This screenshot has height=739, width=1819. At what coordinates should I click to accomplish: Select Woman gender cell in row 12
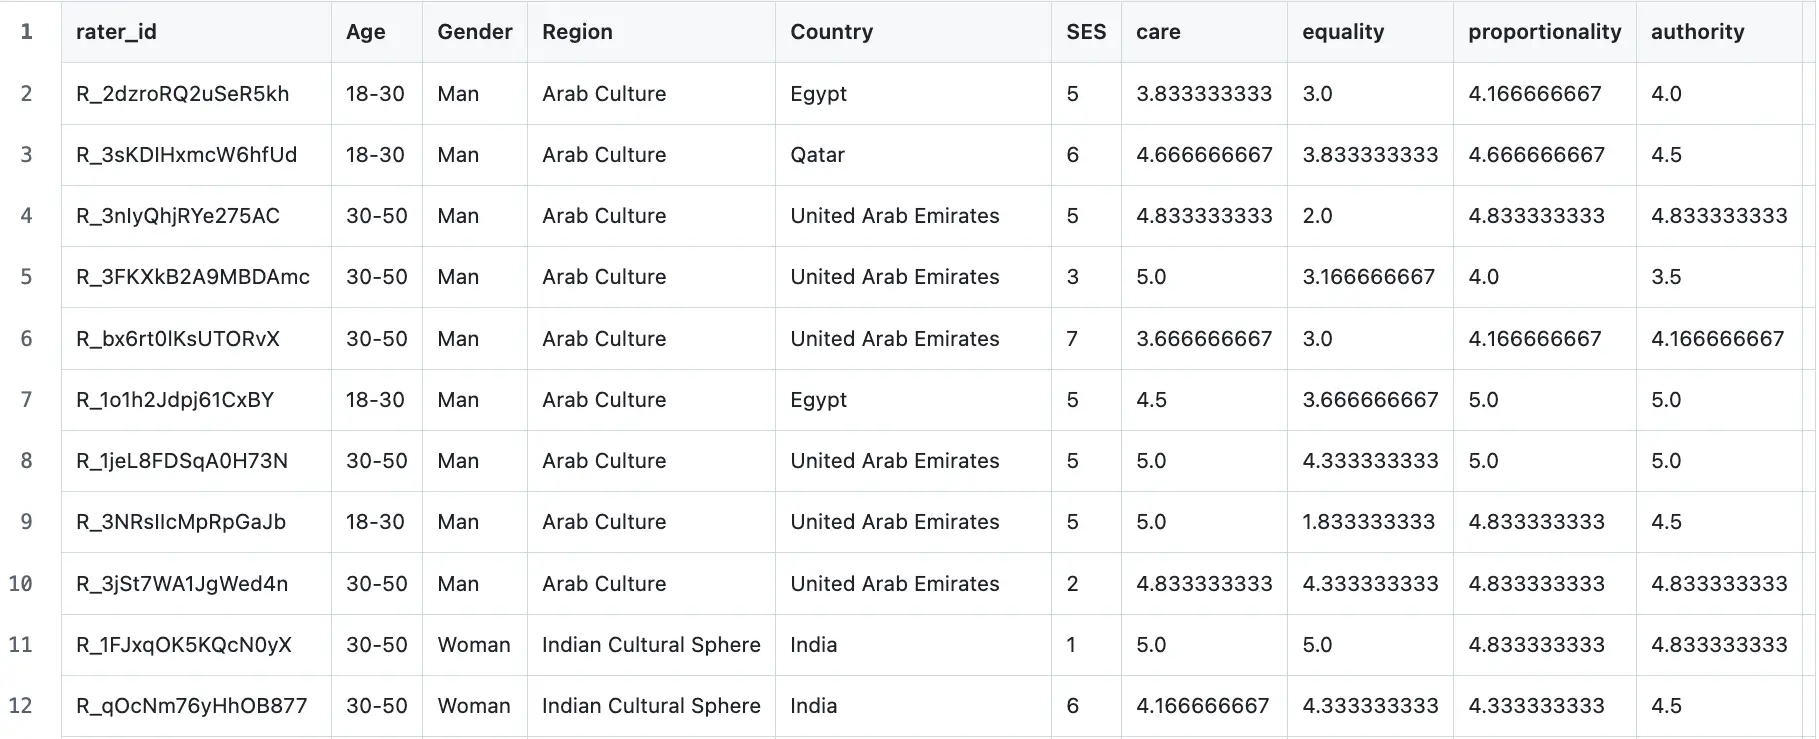click(474, 706)
